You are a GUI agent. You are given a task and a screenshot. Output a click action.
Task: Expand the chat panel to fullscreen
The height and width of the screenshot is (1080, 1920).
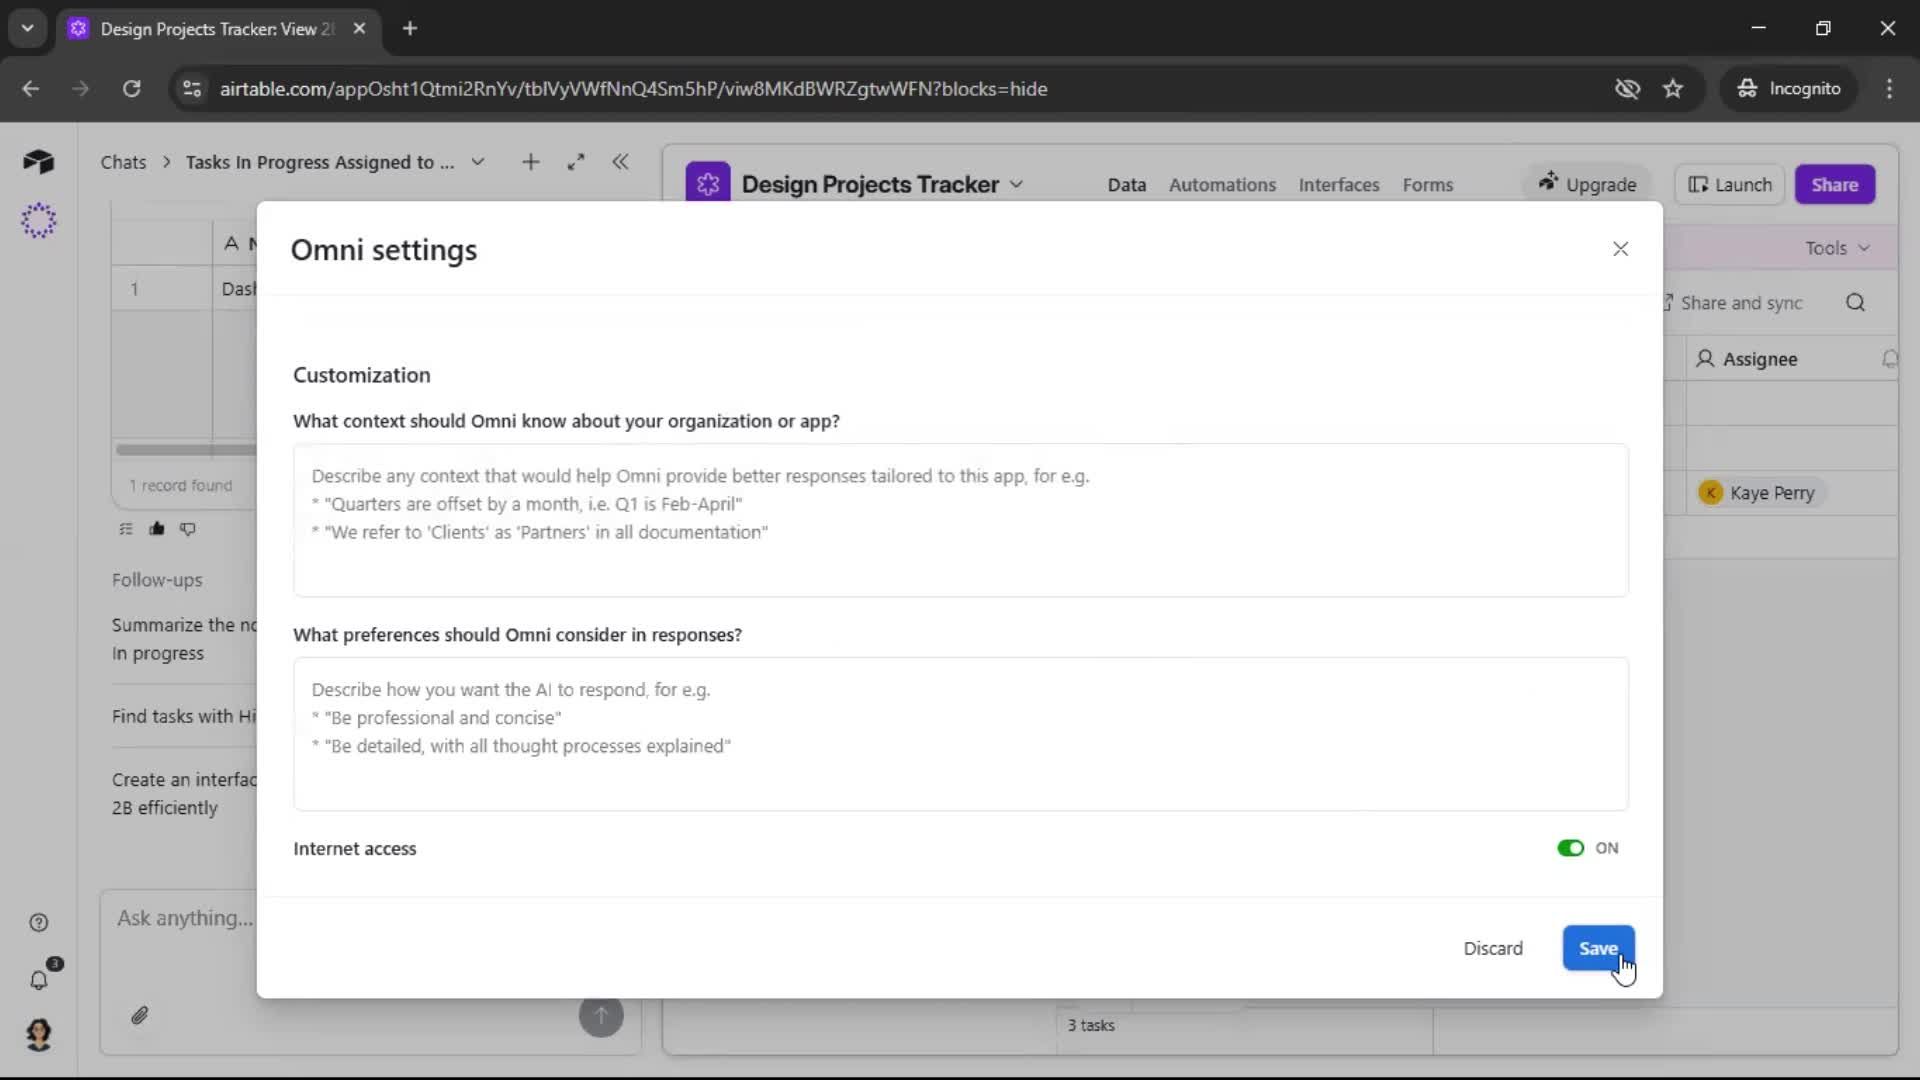[575, 162]
